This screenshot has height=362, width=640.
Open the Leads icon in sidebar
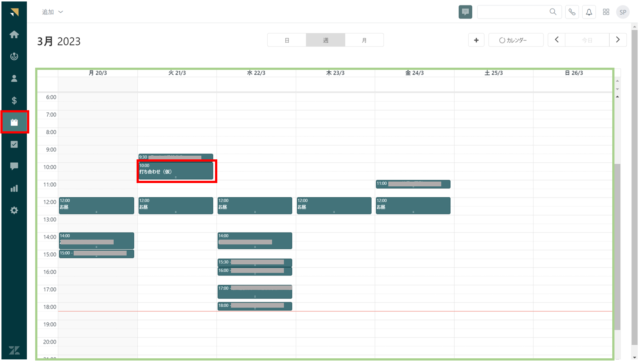[x=14, y=56]
